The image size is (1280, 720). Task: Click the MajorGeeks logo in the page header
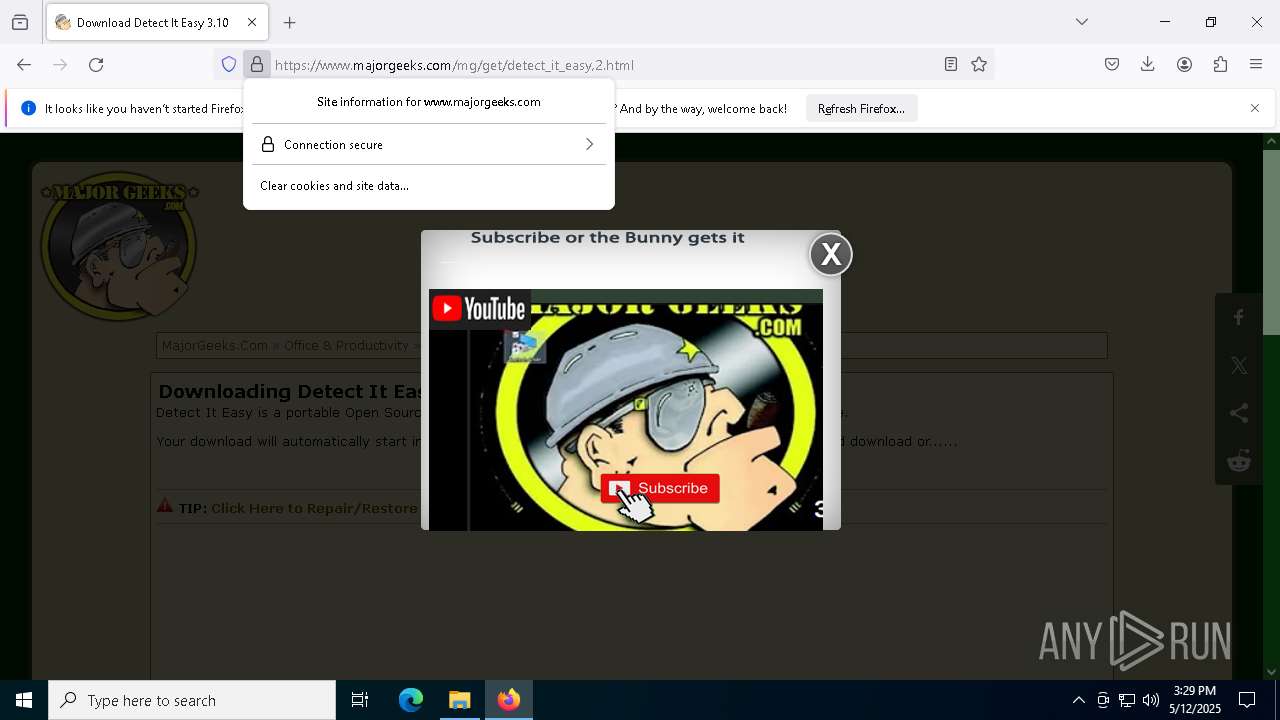(119, 248)
